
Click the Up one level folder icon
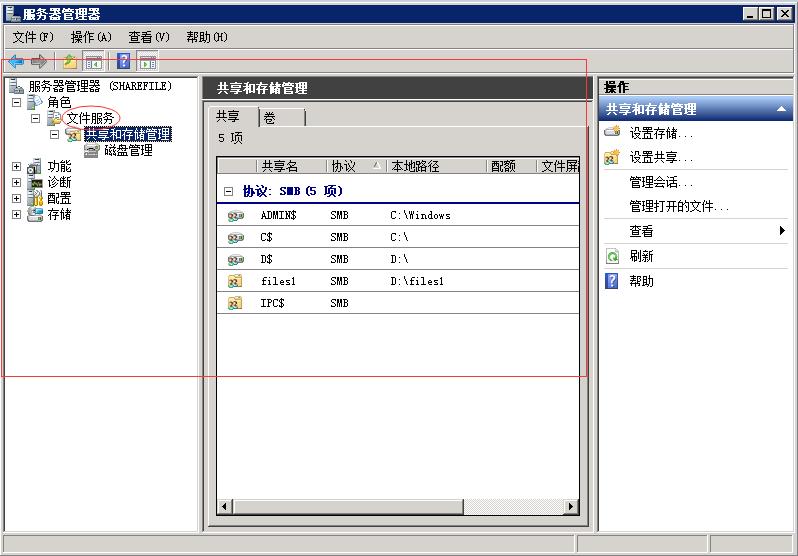70,62
